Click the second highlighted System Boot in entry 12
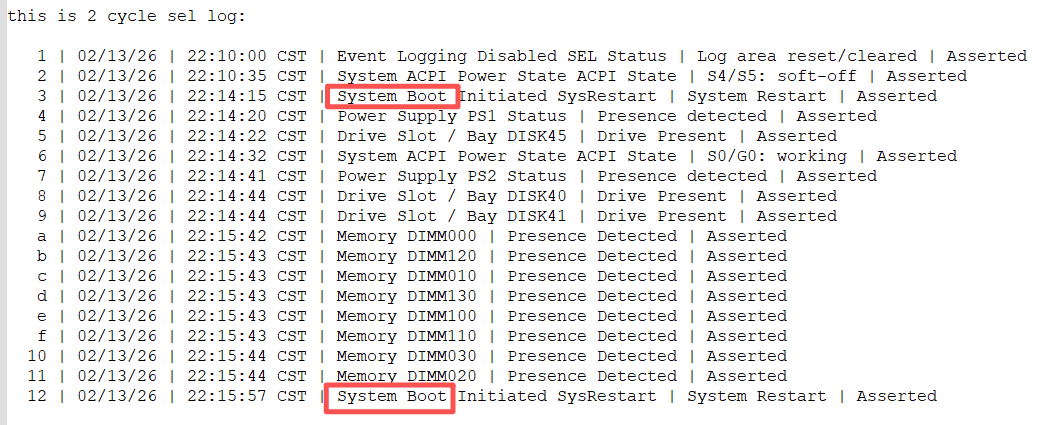 point(391,396)
